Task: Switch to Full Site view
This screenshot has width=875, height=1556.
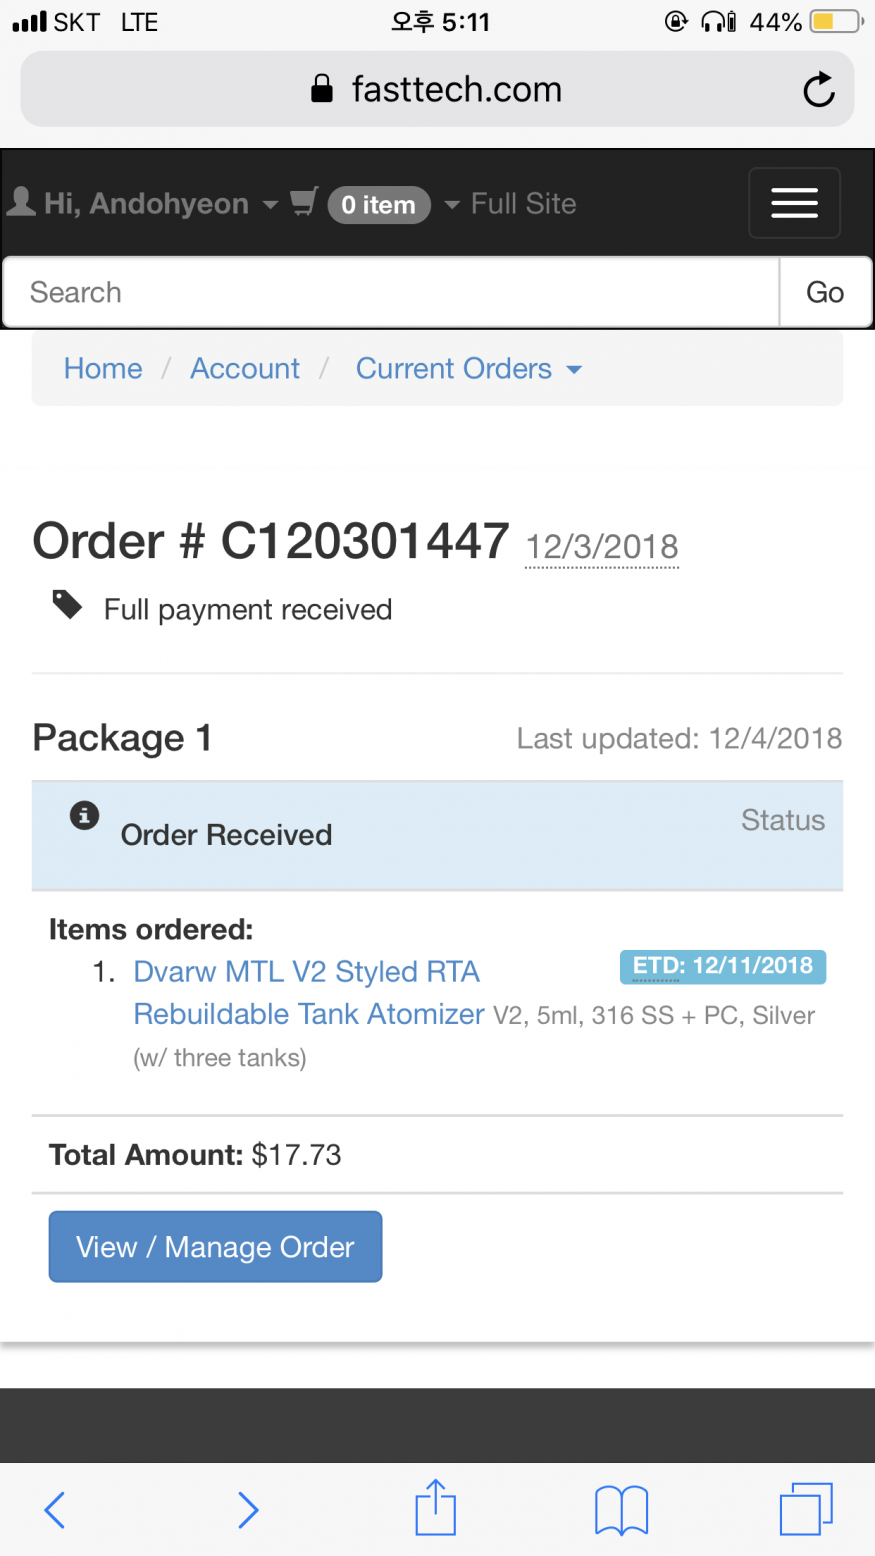Action: pos(523,204)
